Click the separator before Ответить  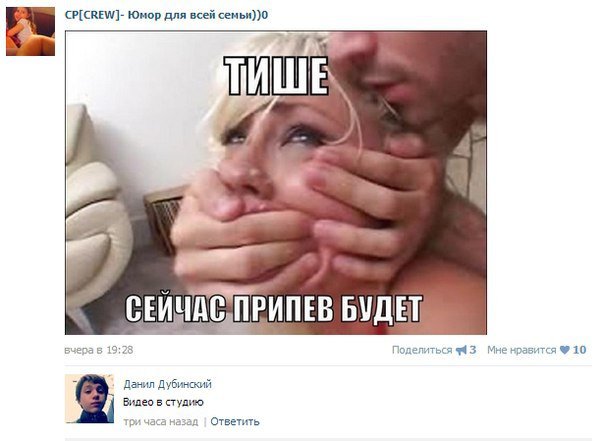pyautogui.click(x=205, y=422)
